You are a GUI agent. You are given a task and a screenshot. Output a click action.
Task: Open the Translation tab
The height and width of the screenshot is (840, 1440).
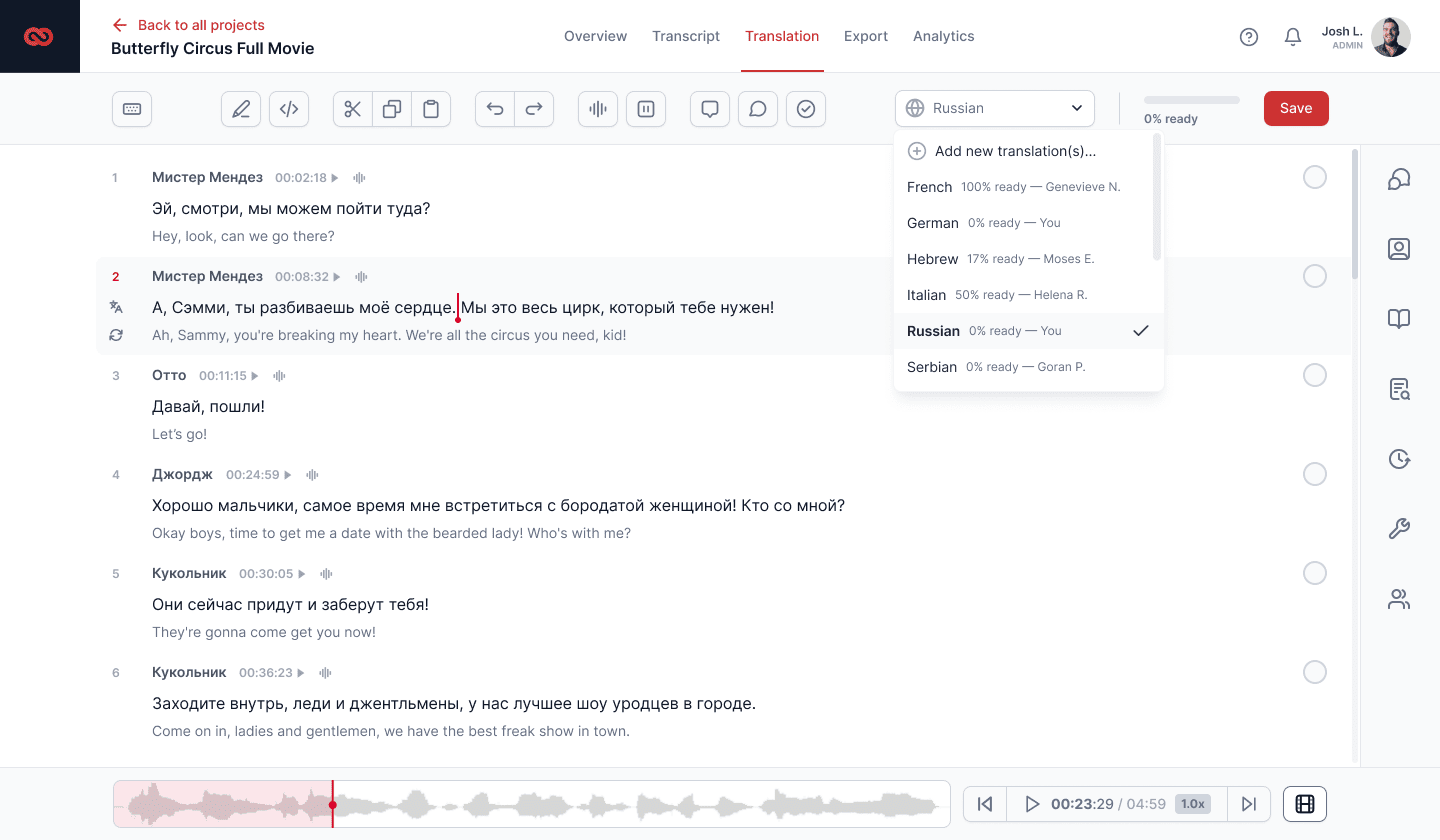tap(782, 36)
